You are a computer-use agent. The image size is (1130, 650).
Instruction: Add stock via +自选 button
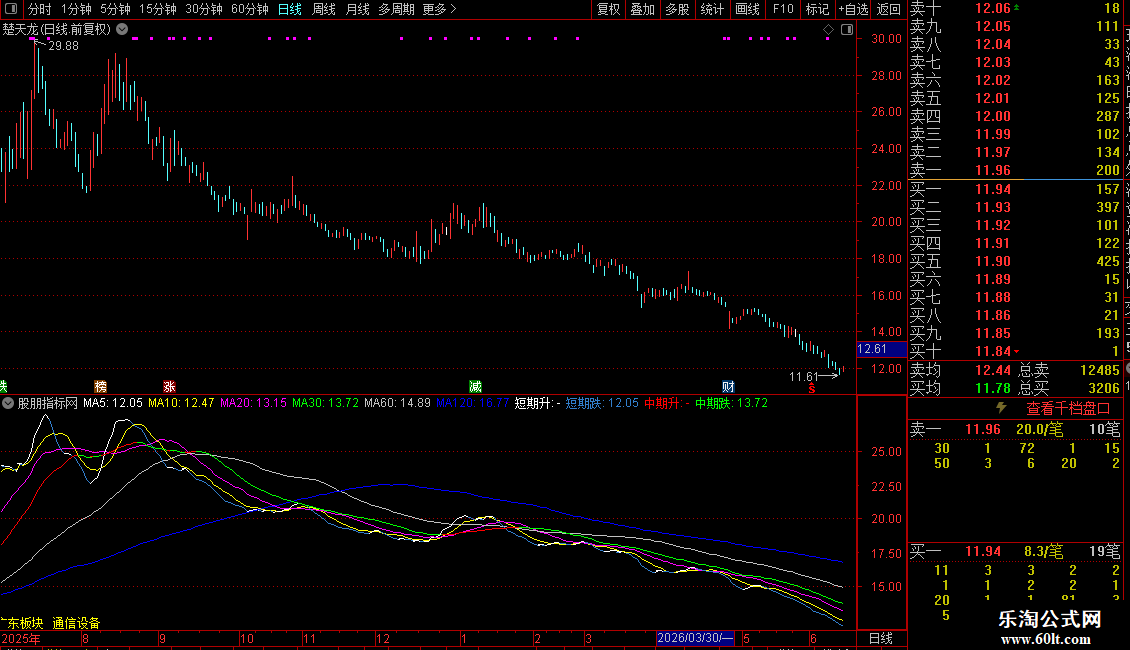click(853, 9)
